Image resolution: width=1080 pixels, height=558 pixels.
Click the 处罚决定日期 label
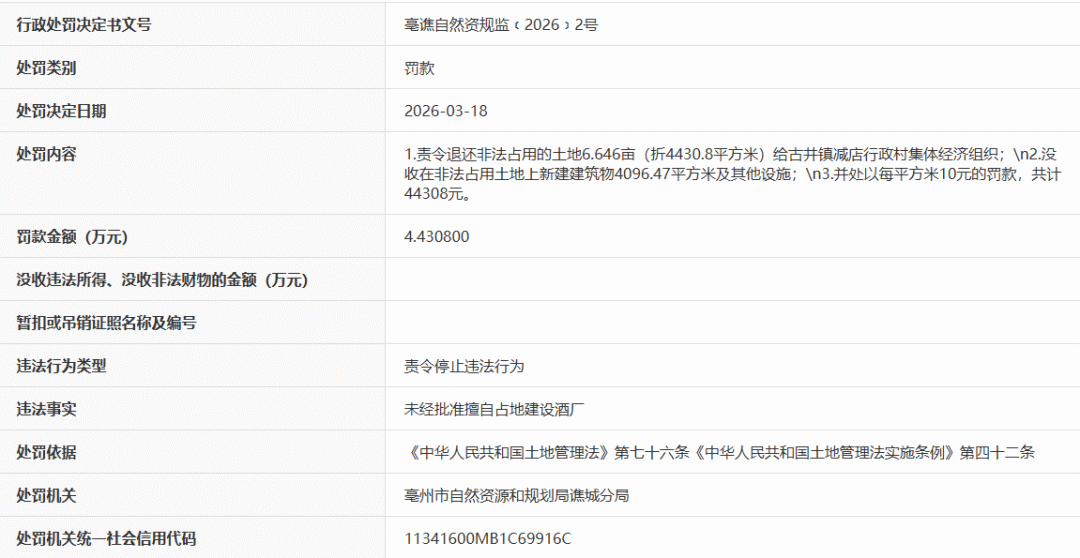61,111
